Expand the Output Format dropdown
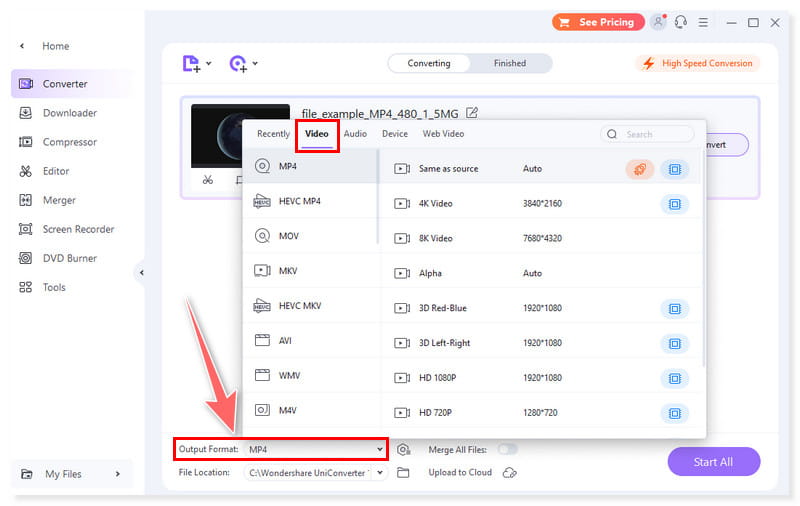The width and height of the screenshot is (800, 506). 380,450
